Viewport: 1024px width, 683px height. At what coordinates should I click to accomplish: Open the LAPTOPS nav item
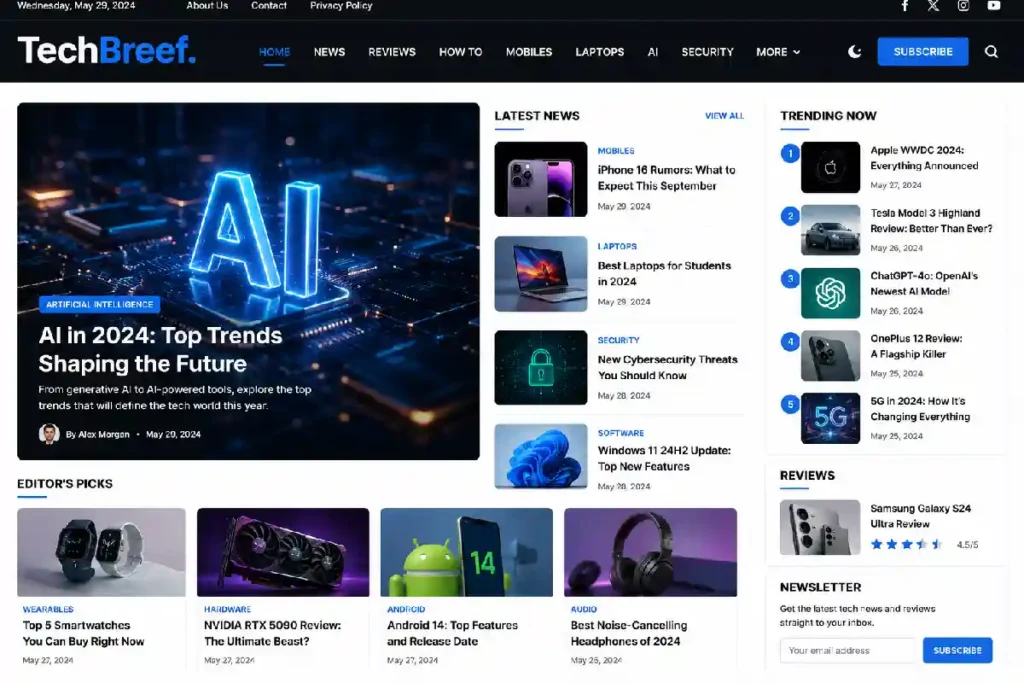(600, 52)
